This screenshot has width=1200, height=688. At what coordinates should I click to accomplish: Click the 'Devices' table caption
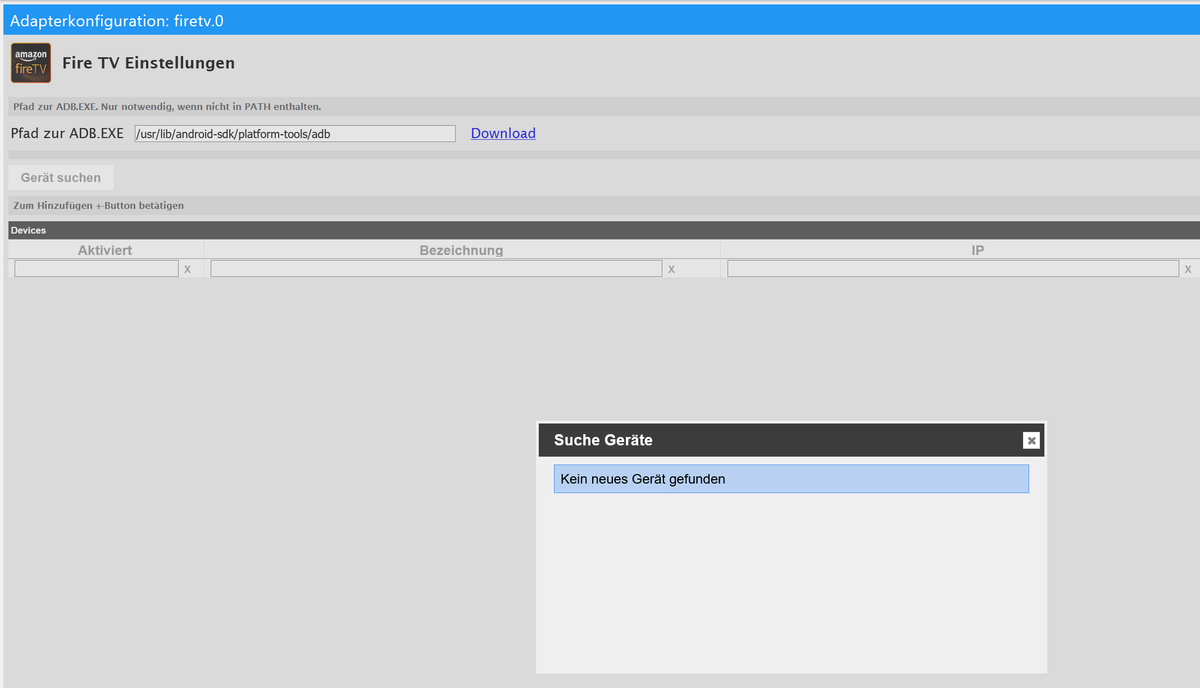28,230
